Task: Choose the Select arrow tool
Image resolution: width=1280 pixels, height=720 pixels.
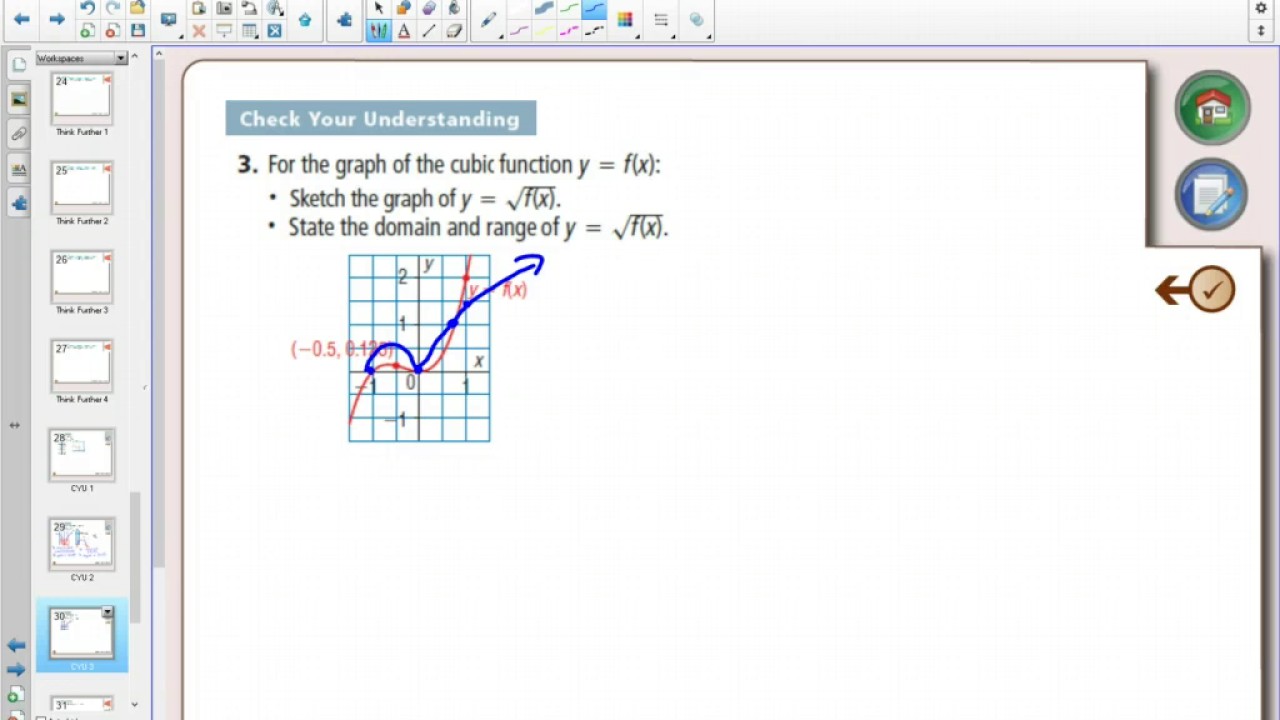Action: 378,8
